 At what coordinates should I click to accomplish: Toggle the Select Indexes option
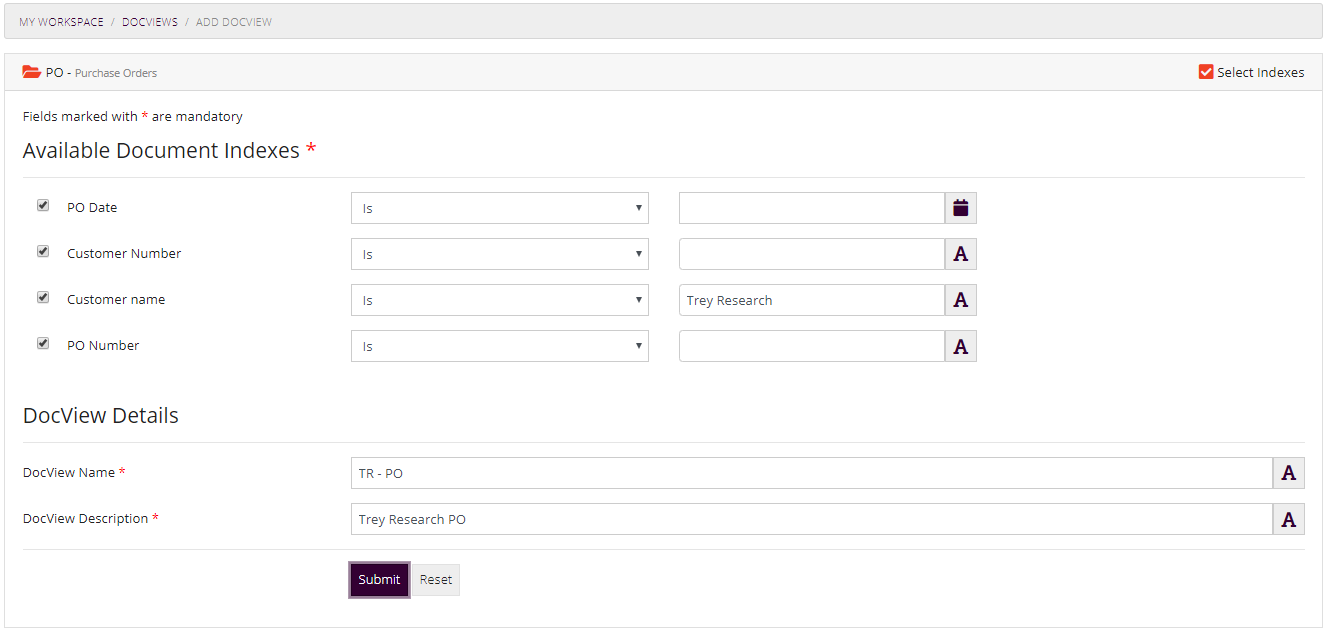coord(1206,71)
